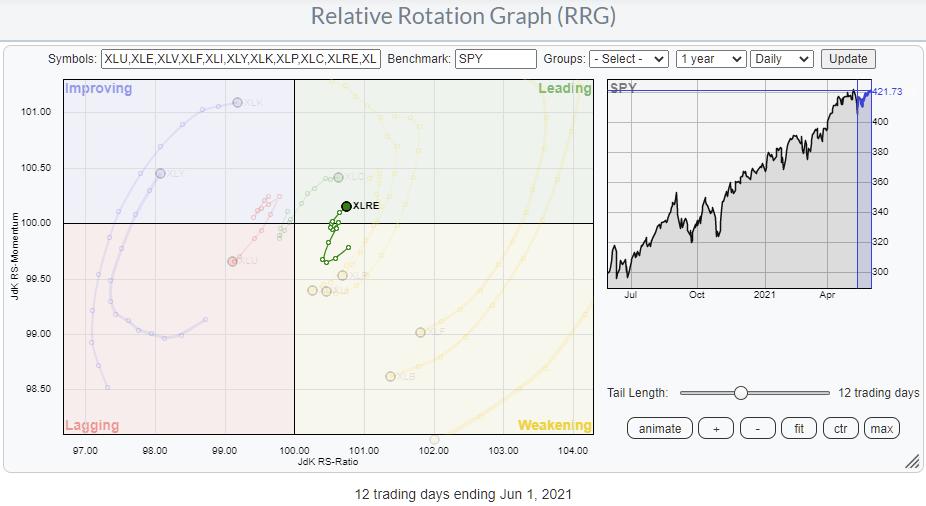Open the Groups select dropdown
The width and height of the screenshot is (926, 506).
[629, 59]
